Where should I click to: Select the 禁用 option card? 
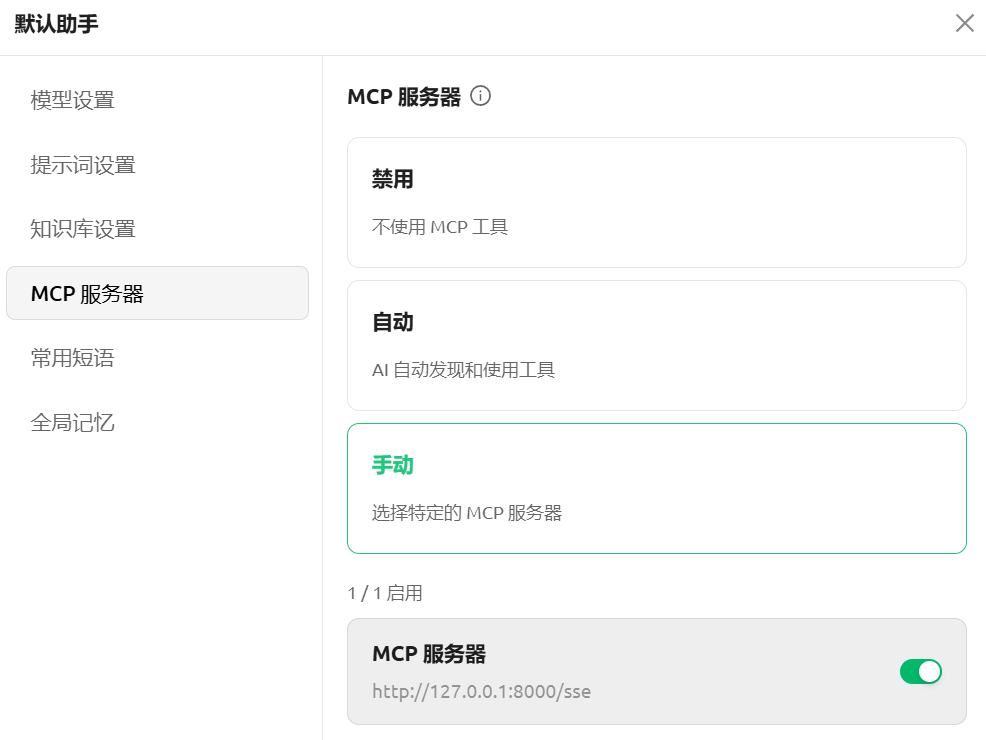[656, 202]
